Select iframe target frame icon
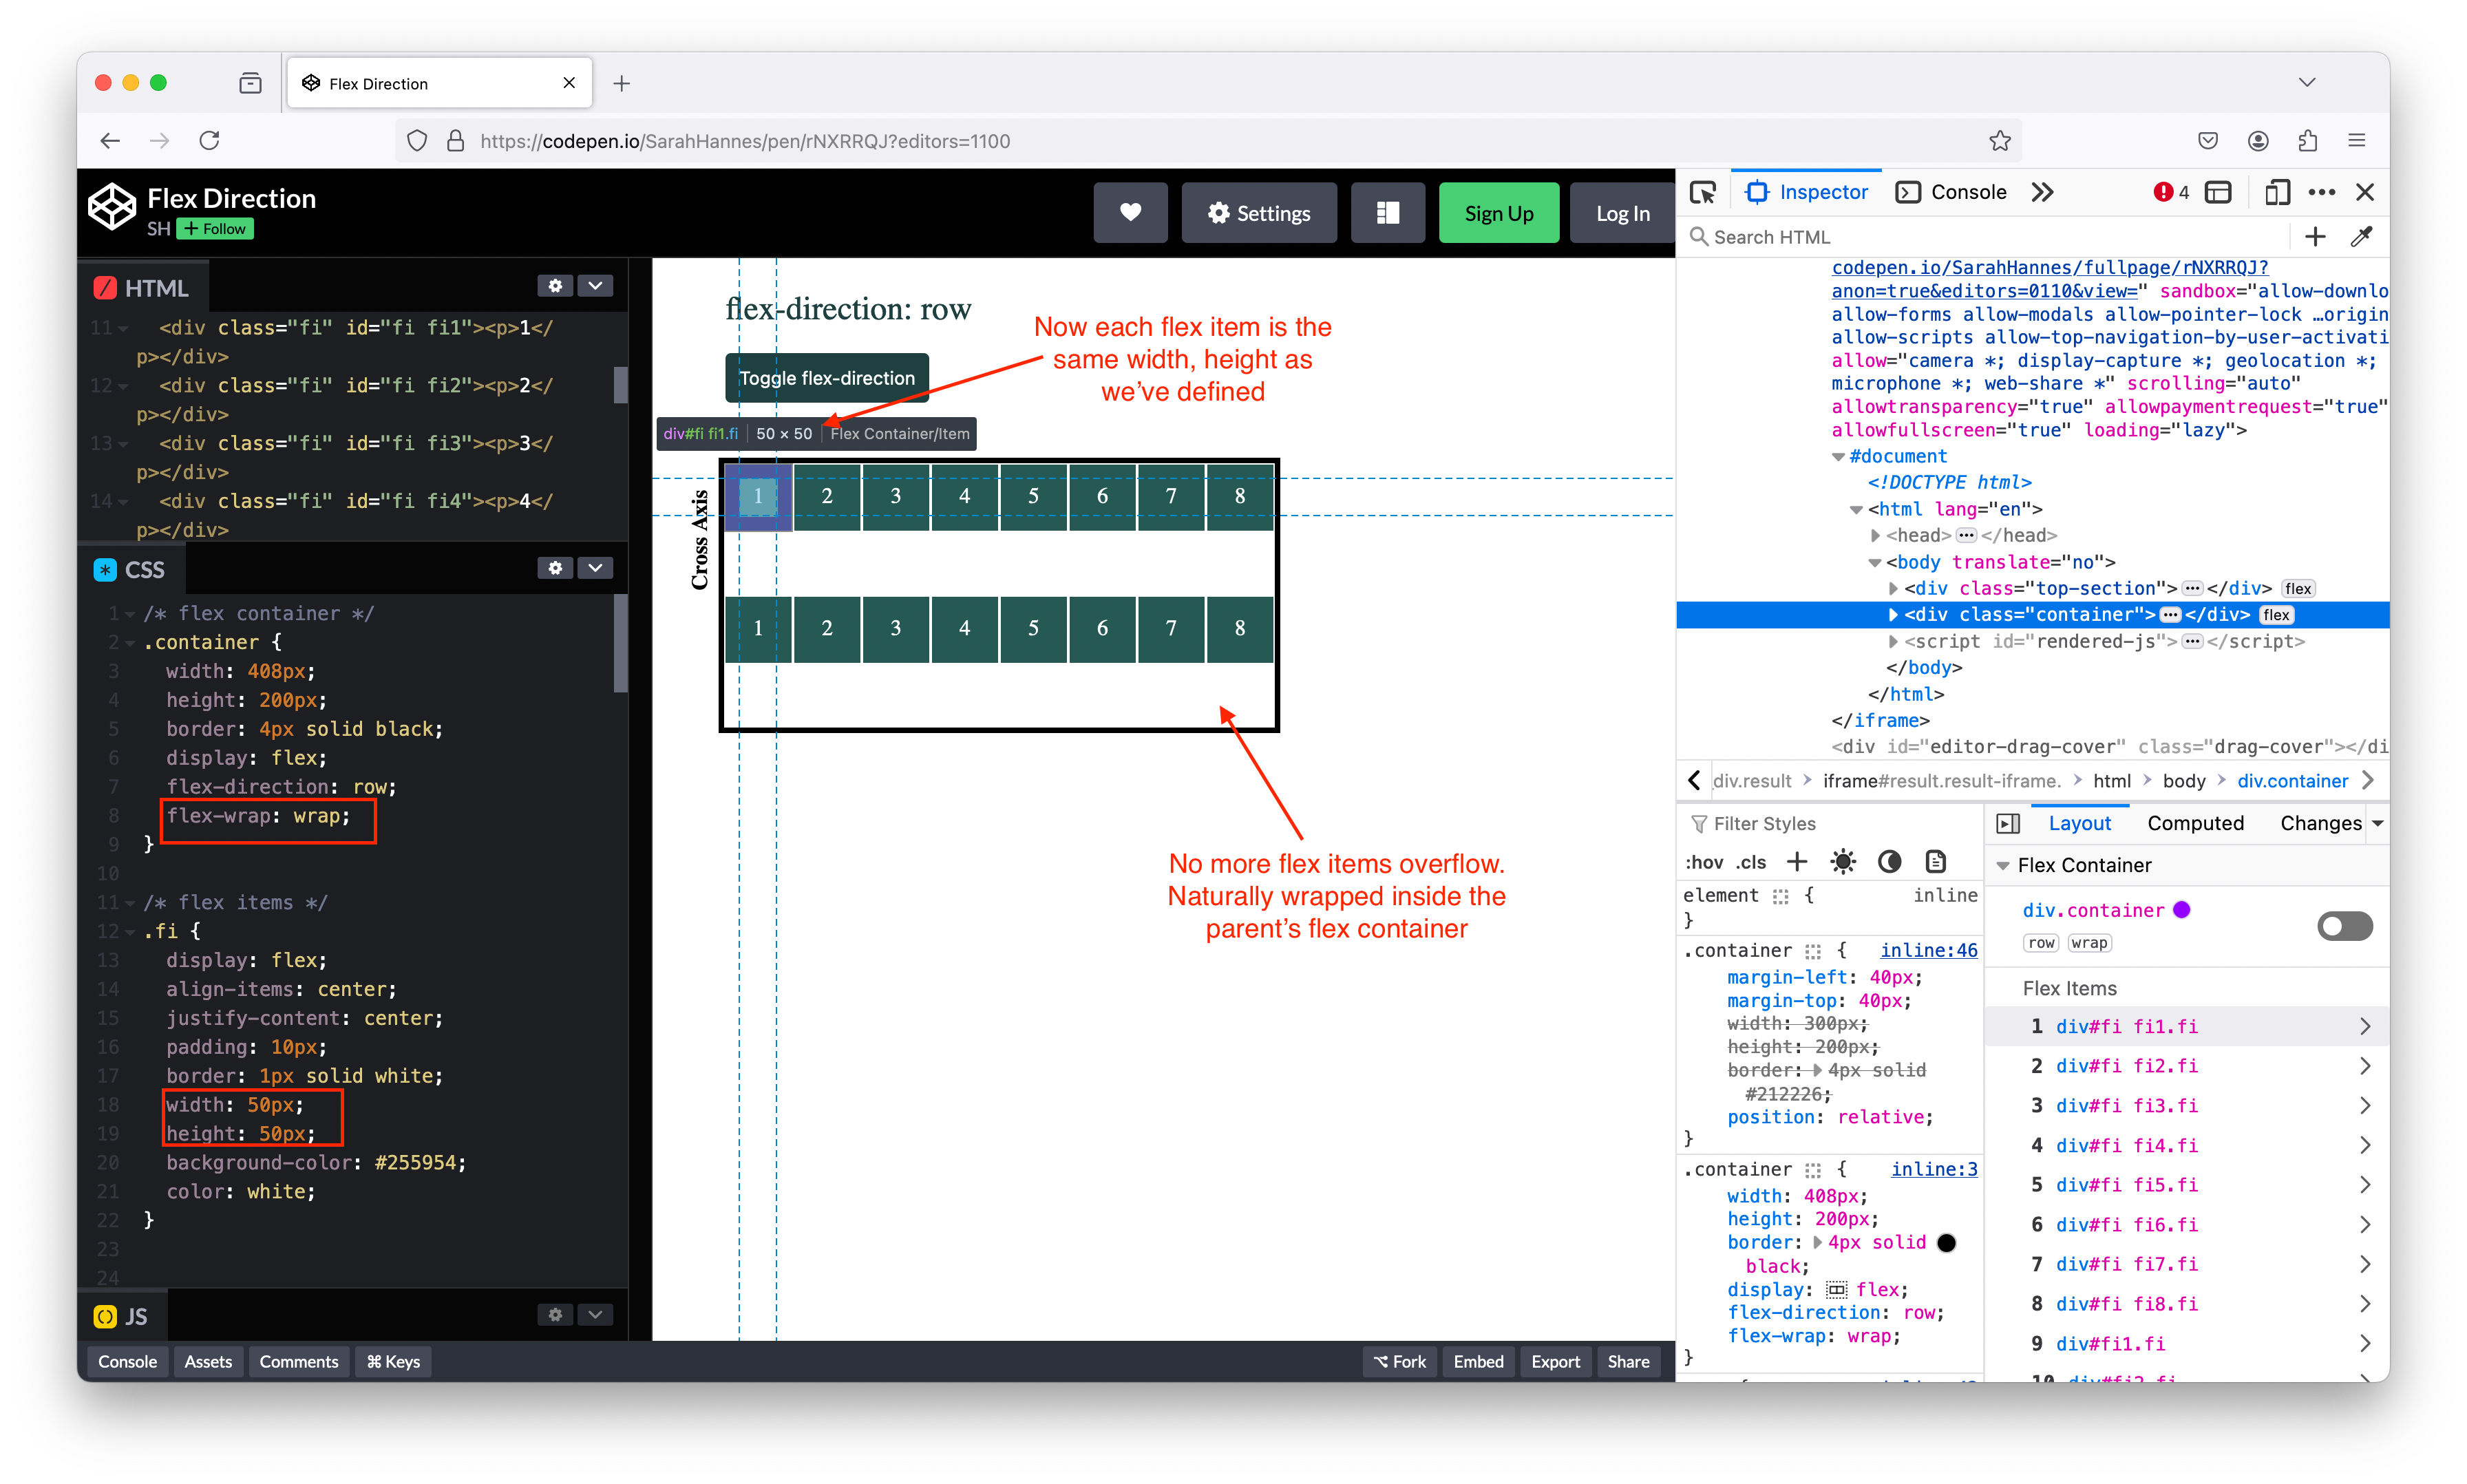This screenshot has height=1484, width=2467. click(2218, 192)
